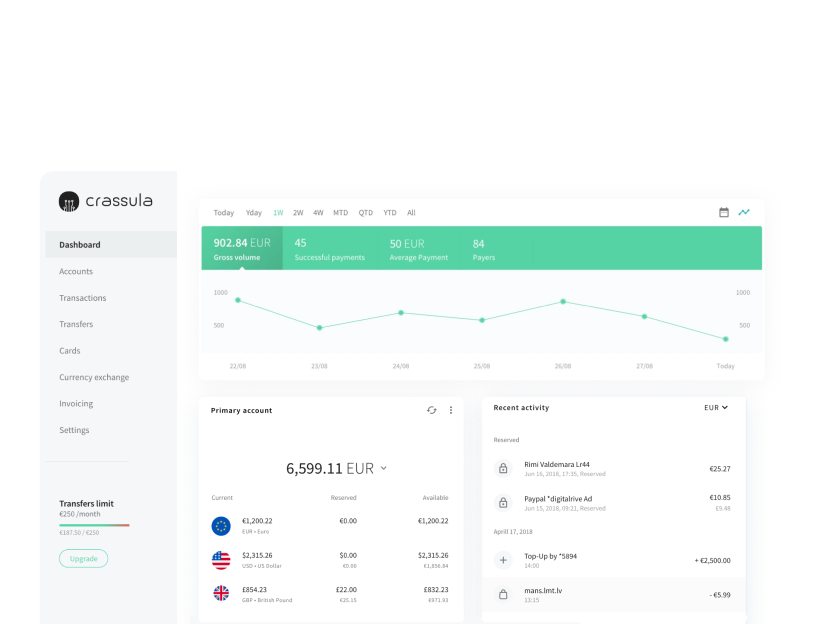Viewport: 832px width, 624px height.
Task: Open the three-dot menu in Primary account
Action: click(450, 411)
